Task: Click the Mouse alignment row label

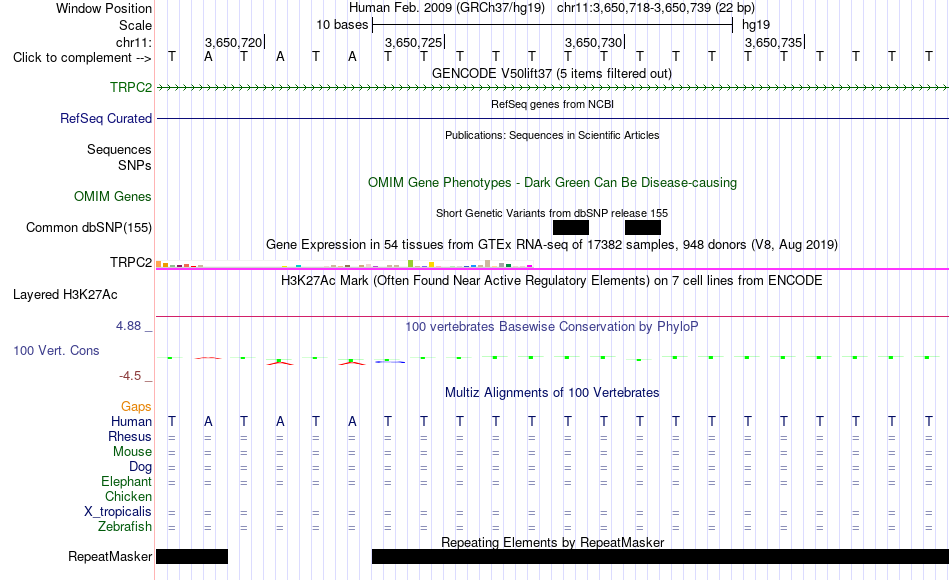Action: coord(132,452)
